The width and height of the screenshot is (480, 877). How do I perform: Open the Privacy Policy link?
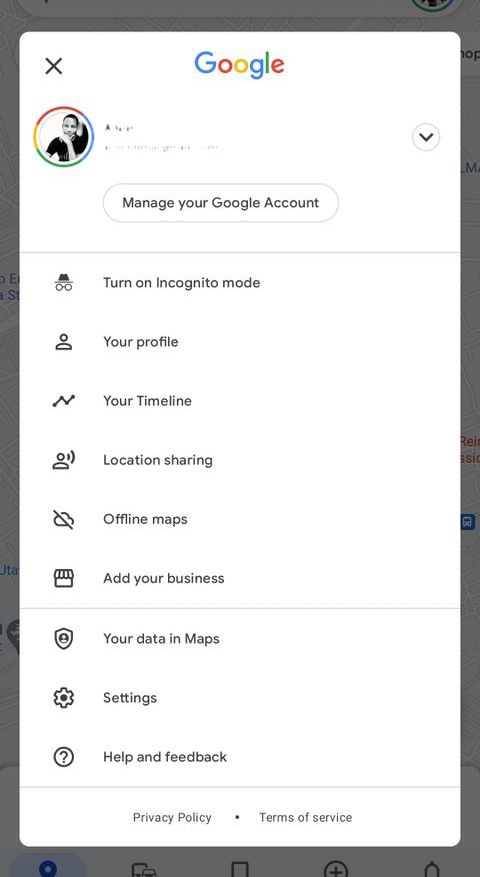(x=172, y=817)
